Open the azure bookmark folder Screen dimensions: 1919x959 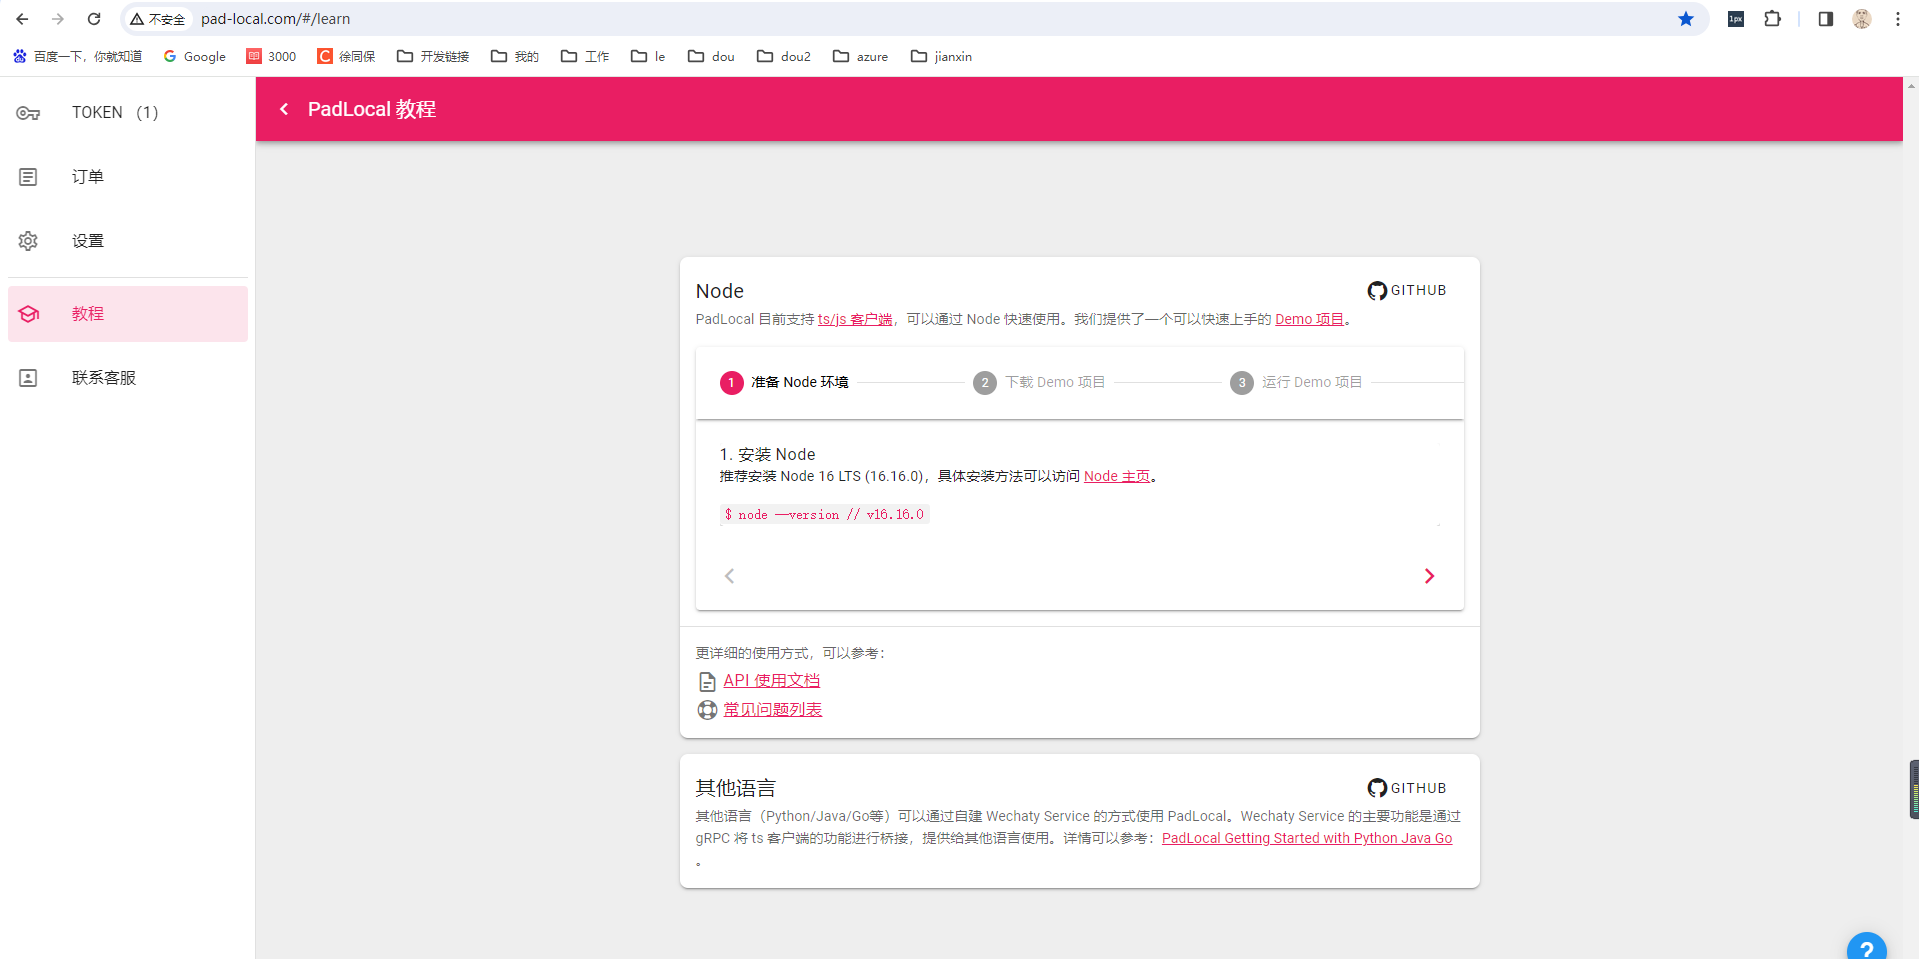(x=860, y=56)
